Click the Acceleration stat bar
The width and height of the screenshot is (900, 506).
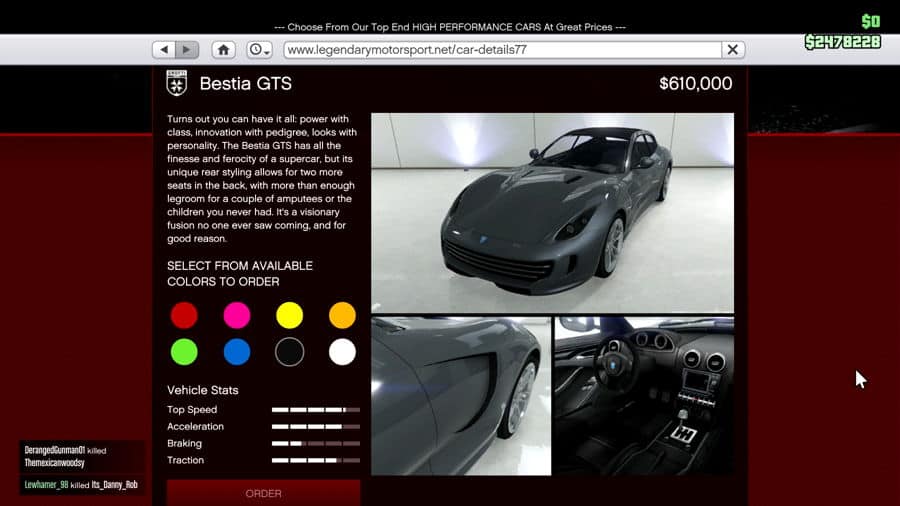[316, 426]
